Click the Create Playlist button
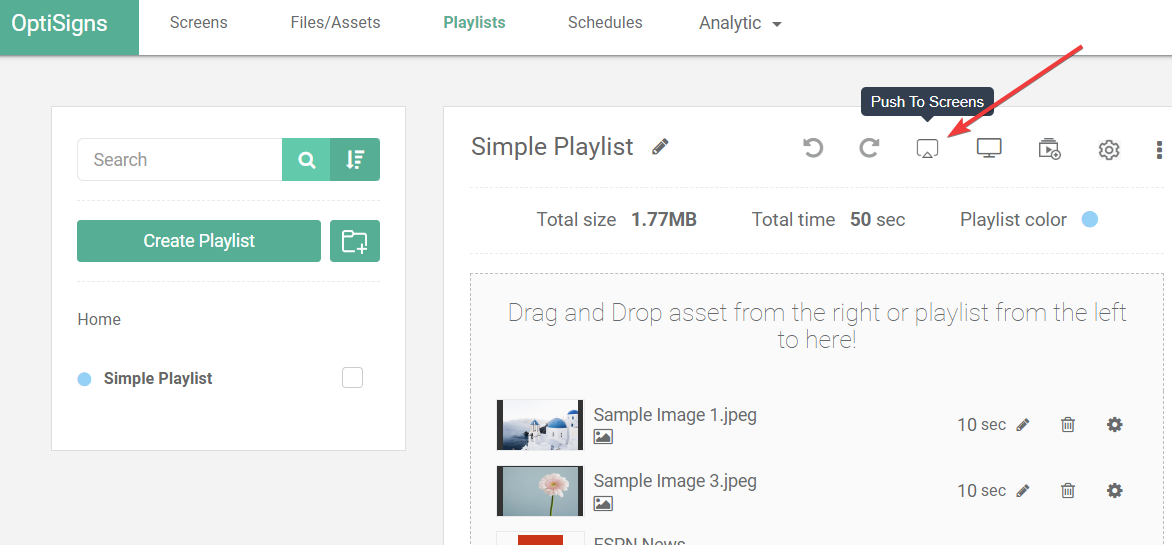The width and height of the screenshot is (1172, 545). (199, 241)
